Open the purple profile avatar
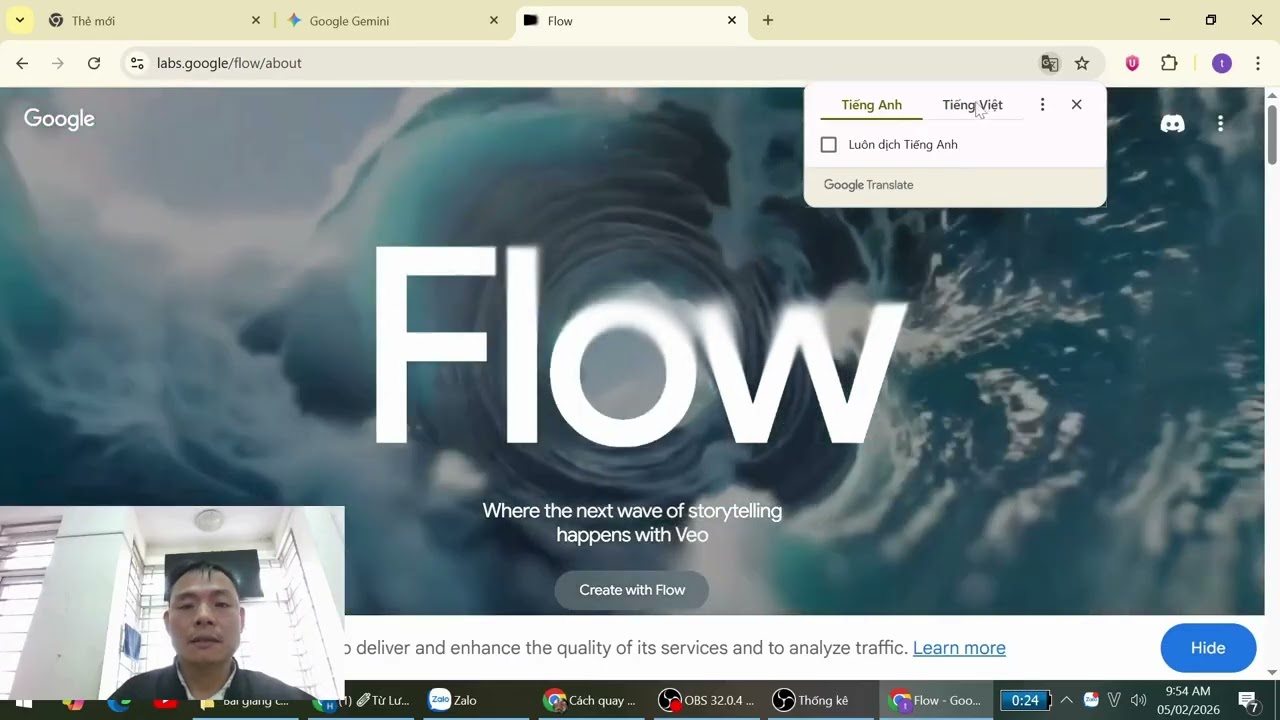This screenshot has height=720, width=1280. click(1222, 63)
